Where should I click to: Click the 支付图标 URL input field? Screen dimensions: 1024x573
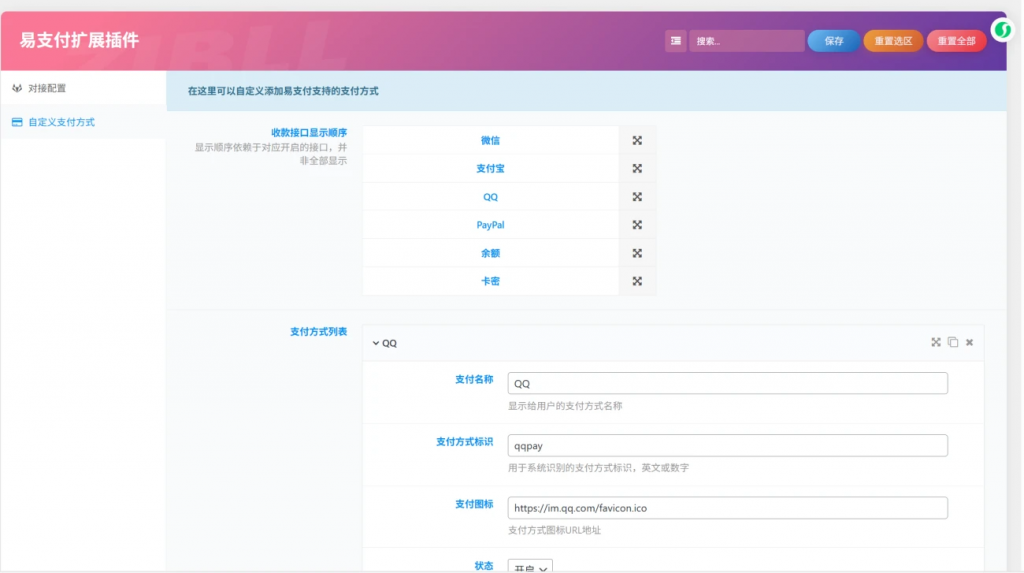[x=727, y=508]
